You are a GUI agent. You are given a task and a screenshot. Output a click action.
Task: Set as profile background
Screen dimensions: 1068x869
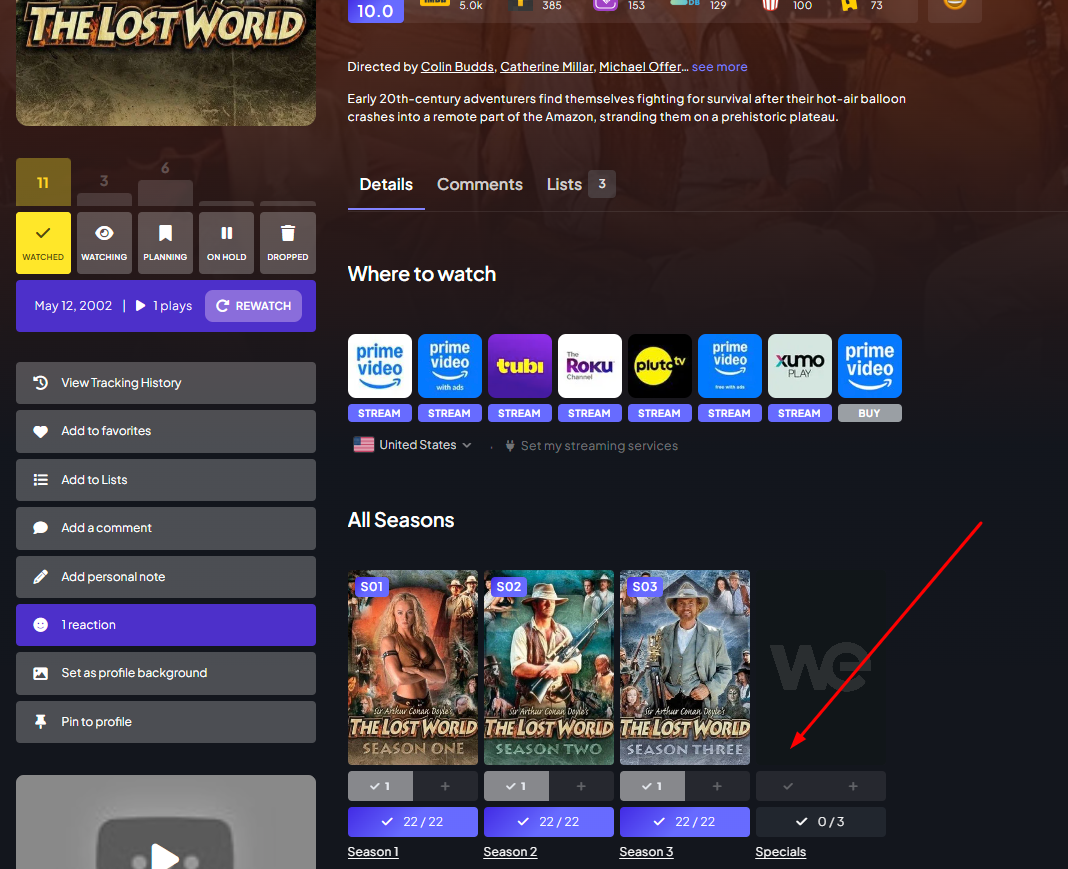click(166, 673)
